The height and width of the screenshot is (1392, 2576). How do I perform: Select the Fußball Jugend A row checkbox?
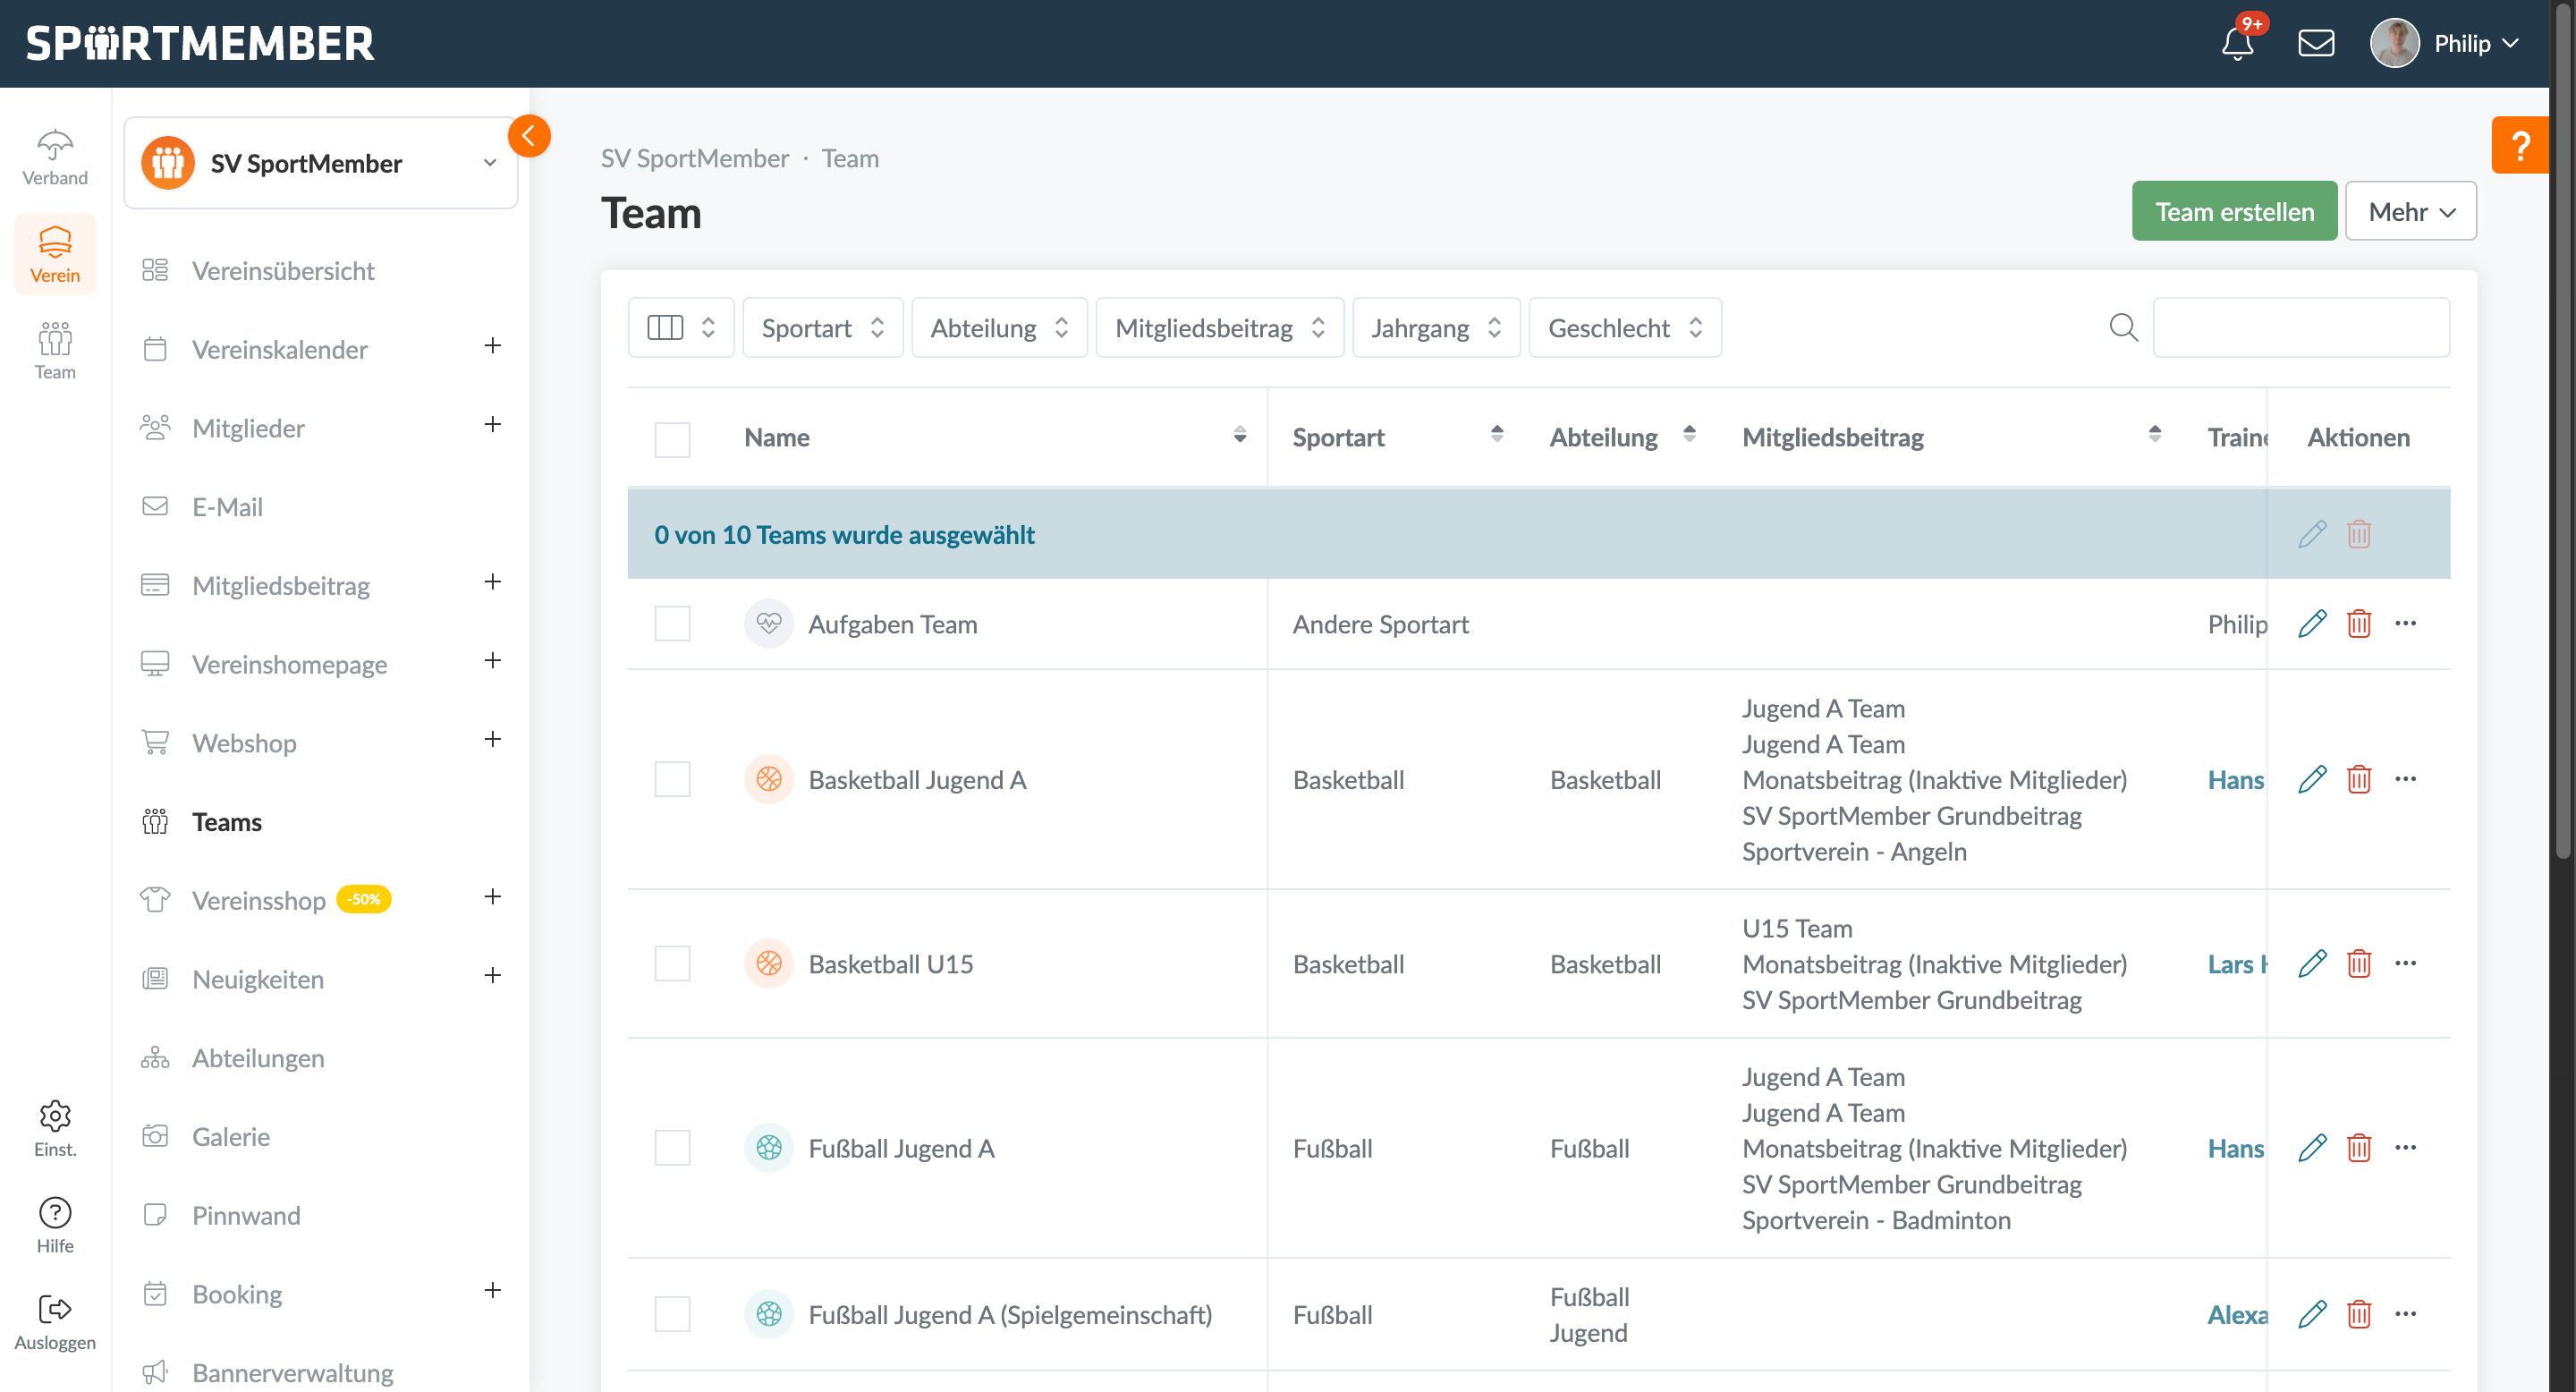[x=672, y=1148]
